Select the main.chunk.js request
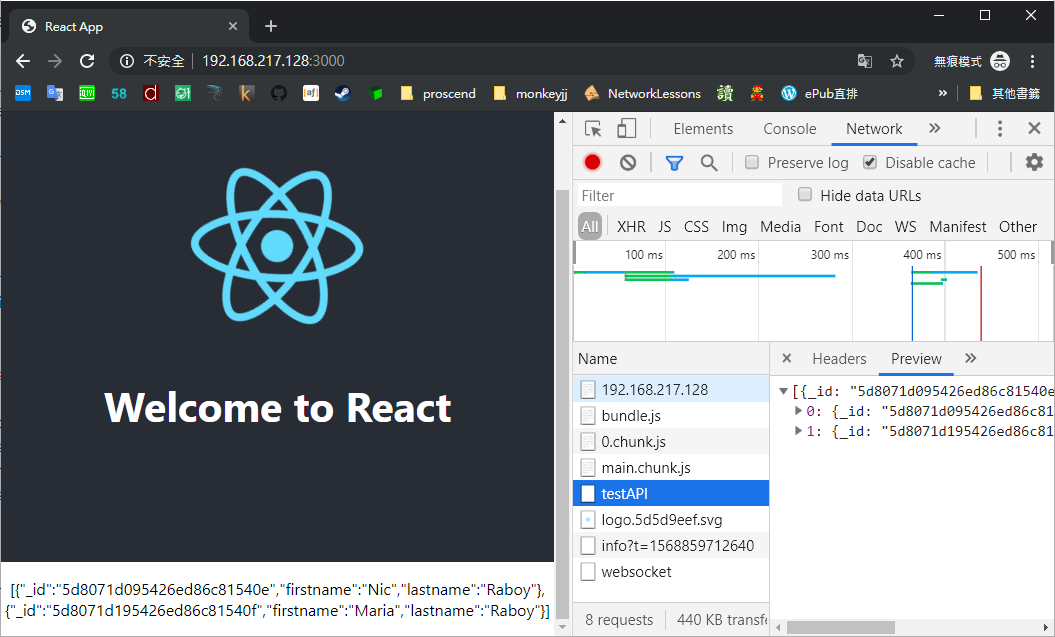 click(x=671, y=467)
